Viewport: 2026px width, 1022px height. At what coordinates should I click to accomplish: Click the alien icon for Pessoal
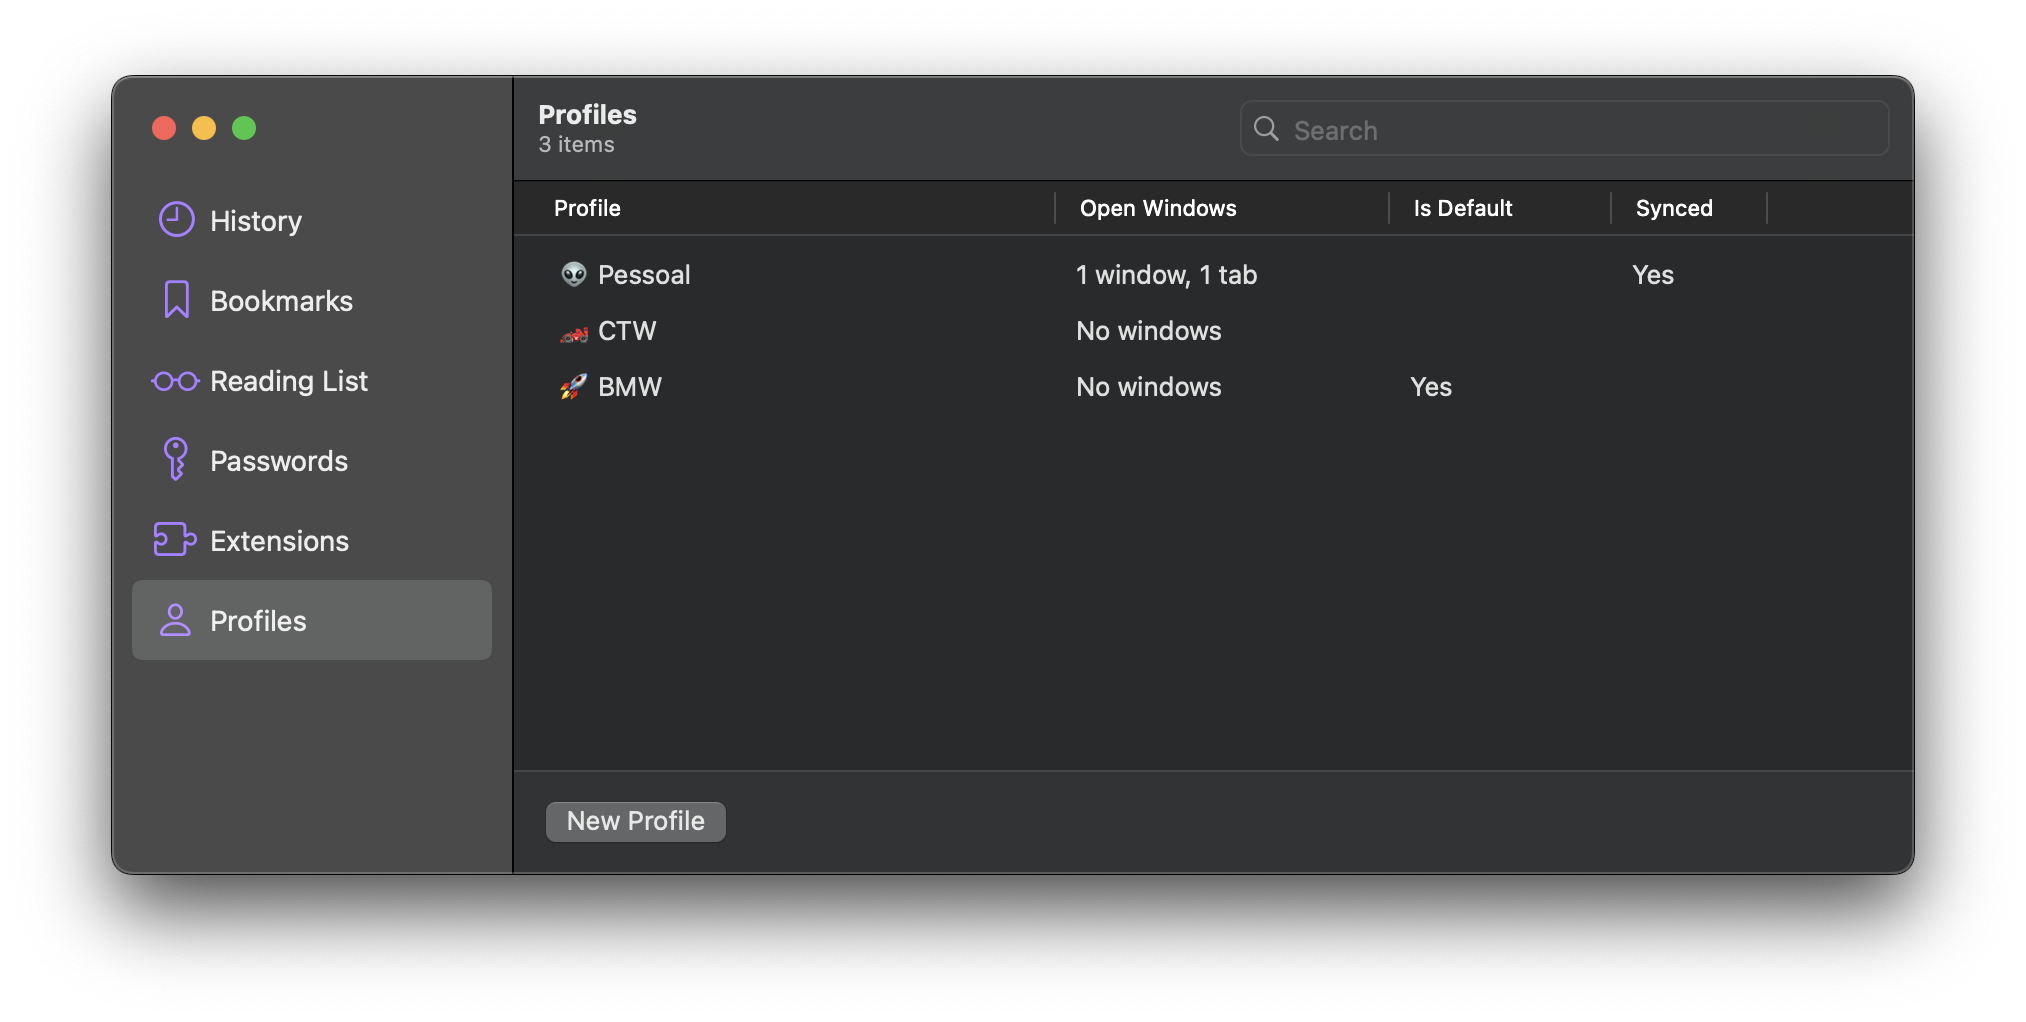(574, 275)
